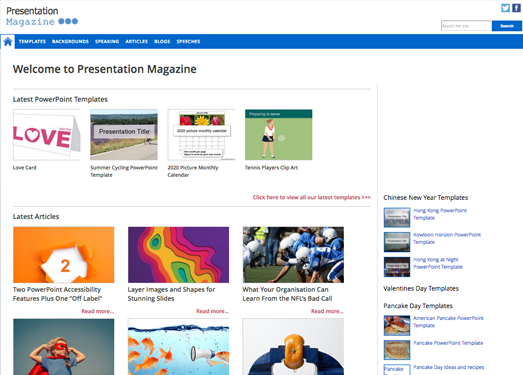Open the colorful layered shapes article image

(x=178, y=255)
